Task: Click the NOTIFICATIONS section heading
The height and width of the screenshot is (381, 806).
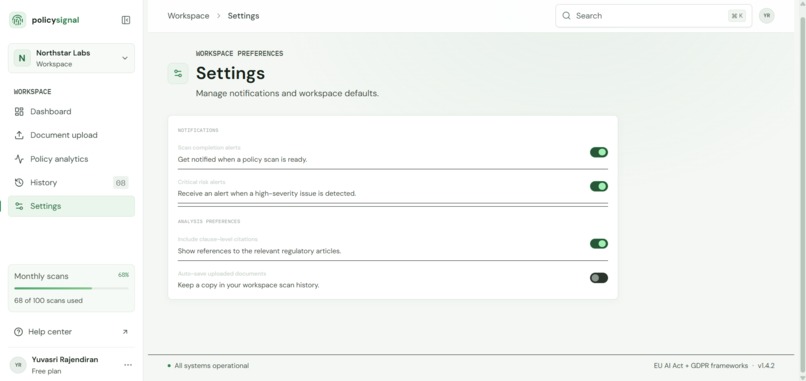Action: click(198, 131)
